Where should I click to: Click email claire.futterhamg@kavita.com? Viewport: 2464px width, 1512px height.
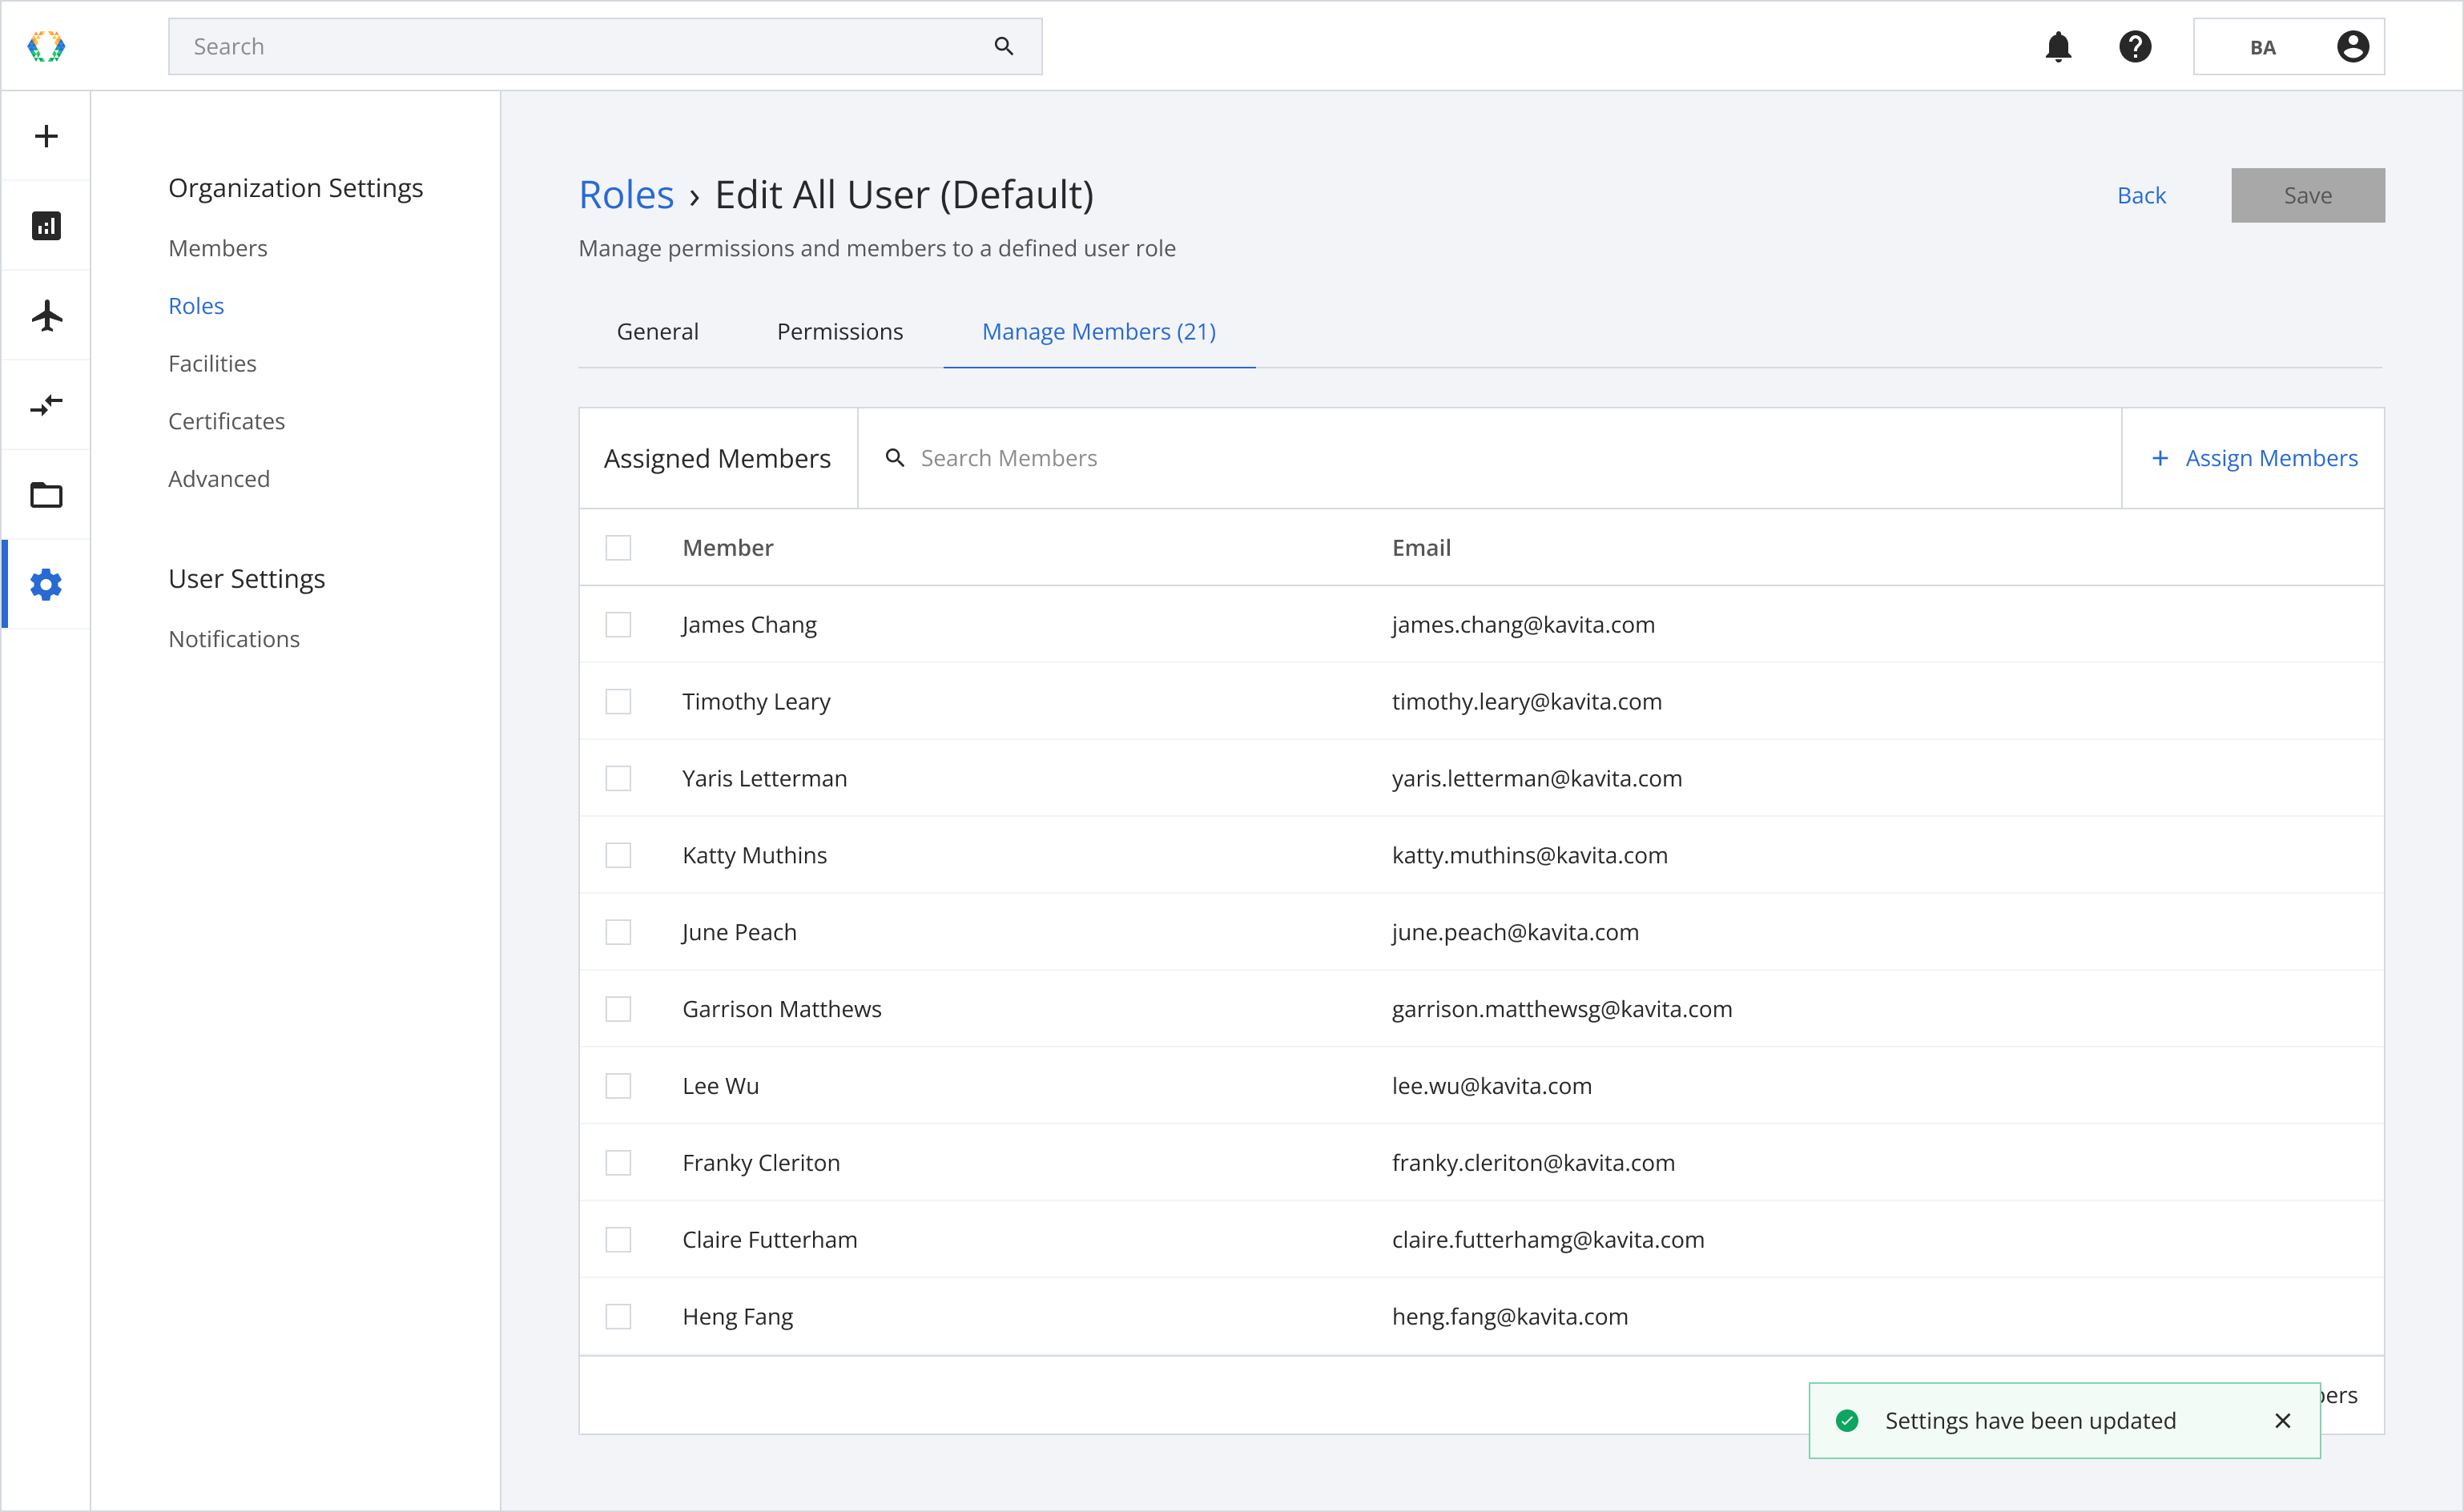(x=1548, y=1241)
